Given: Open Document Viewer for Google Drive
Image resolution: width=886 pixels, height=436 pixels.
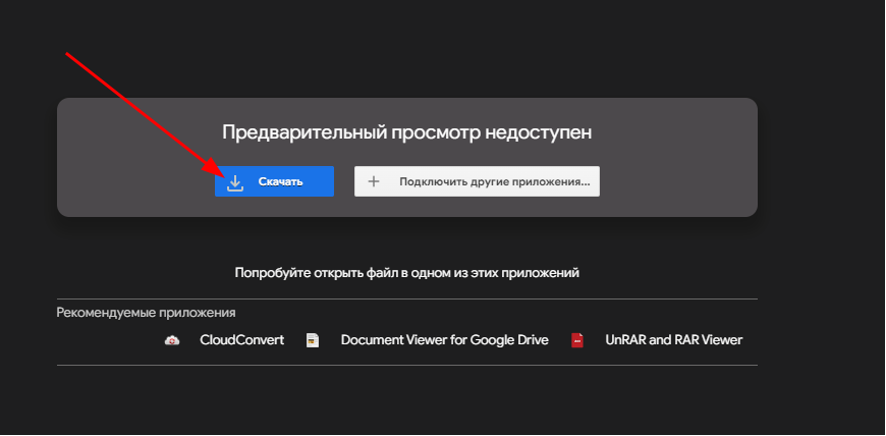Looking at the screenshot, I should [x=445, y=340].
